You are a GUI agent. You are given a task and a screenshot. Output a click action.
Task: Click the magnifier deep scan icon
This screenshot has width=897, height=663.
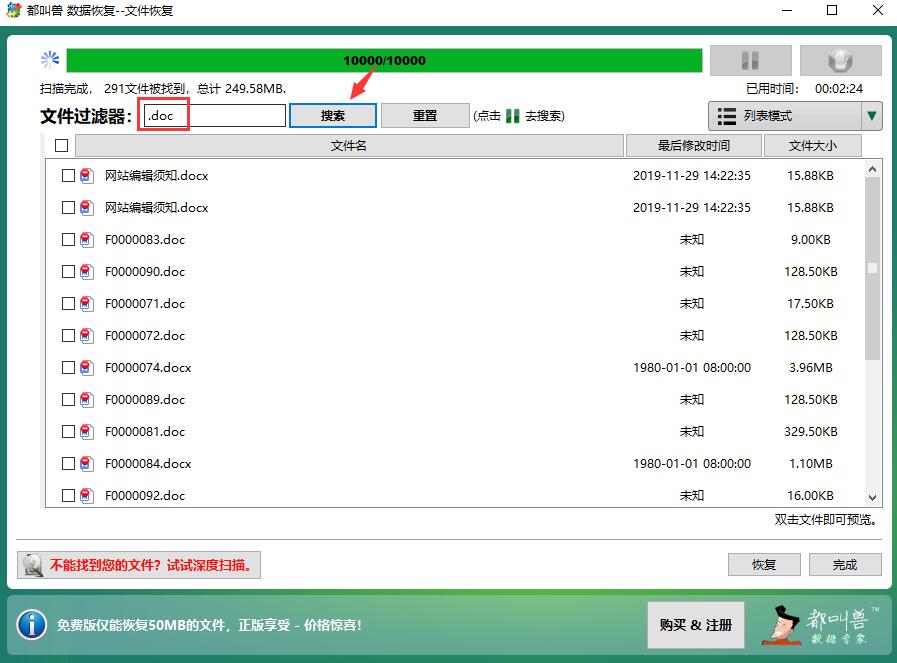point(33,565)
